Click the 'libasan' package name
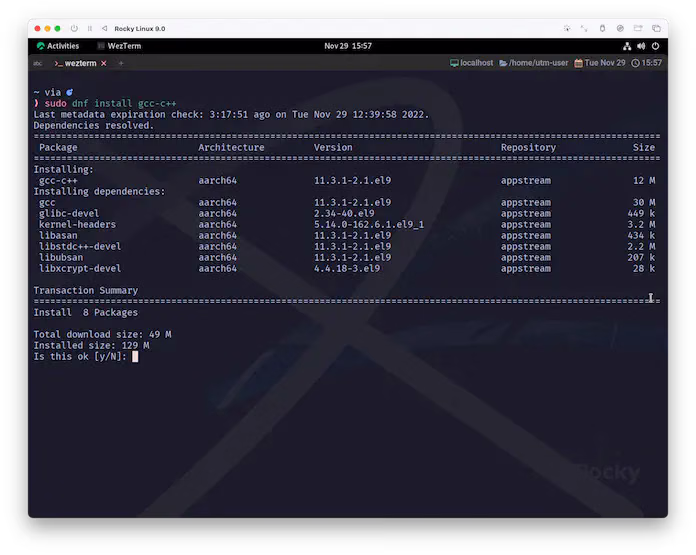696x555 pixels. click(x=58, y=235)
